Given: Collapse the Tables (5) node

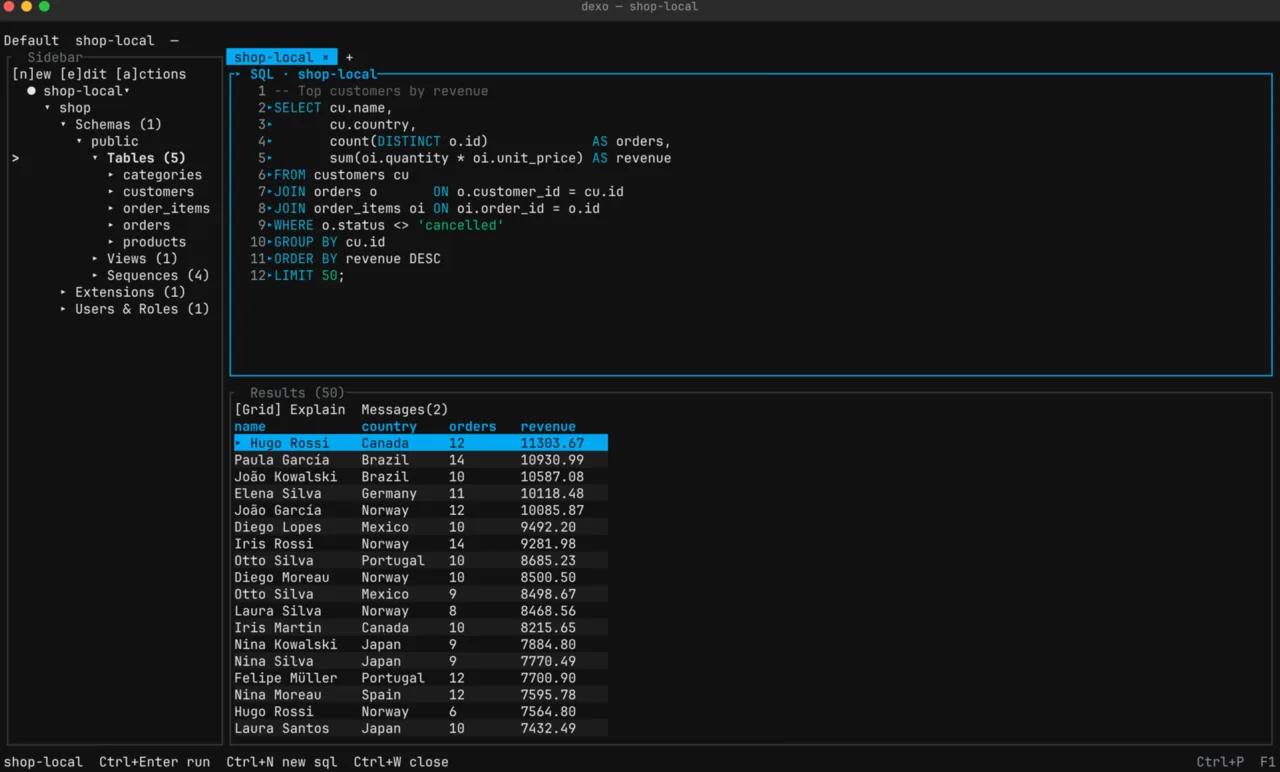Looking at the screenshot, I should (95, 158).
